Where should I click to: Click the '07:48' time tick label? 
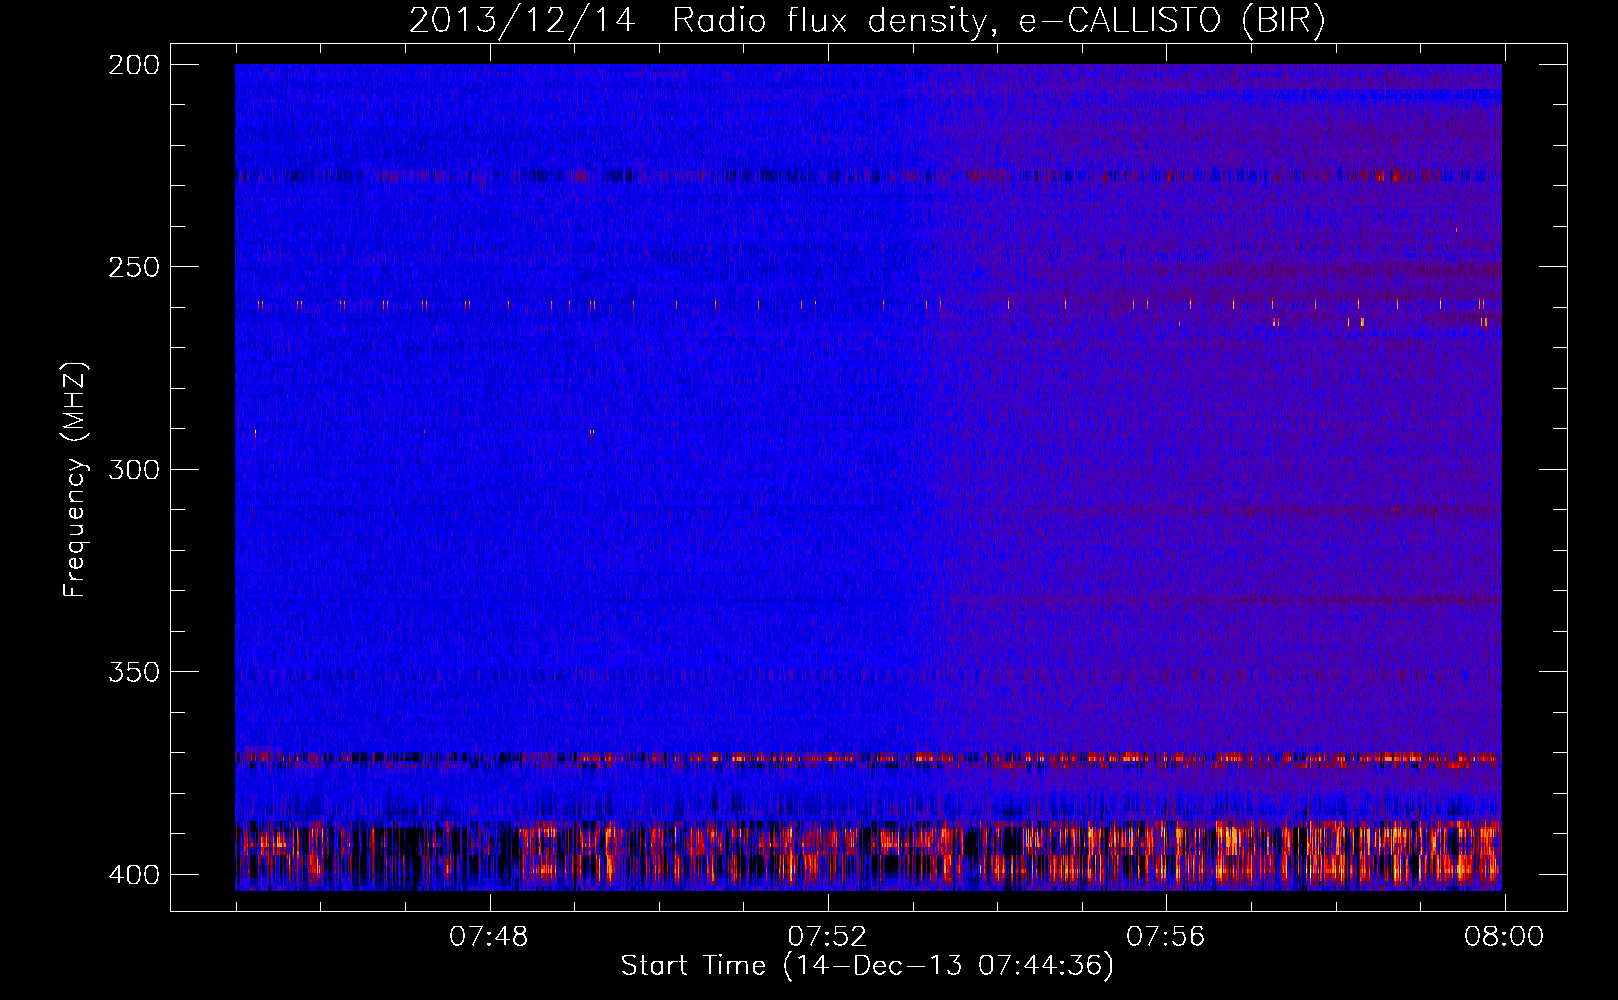(488, 937)
